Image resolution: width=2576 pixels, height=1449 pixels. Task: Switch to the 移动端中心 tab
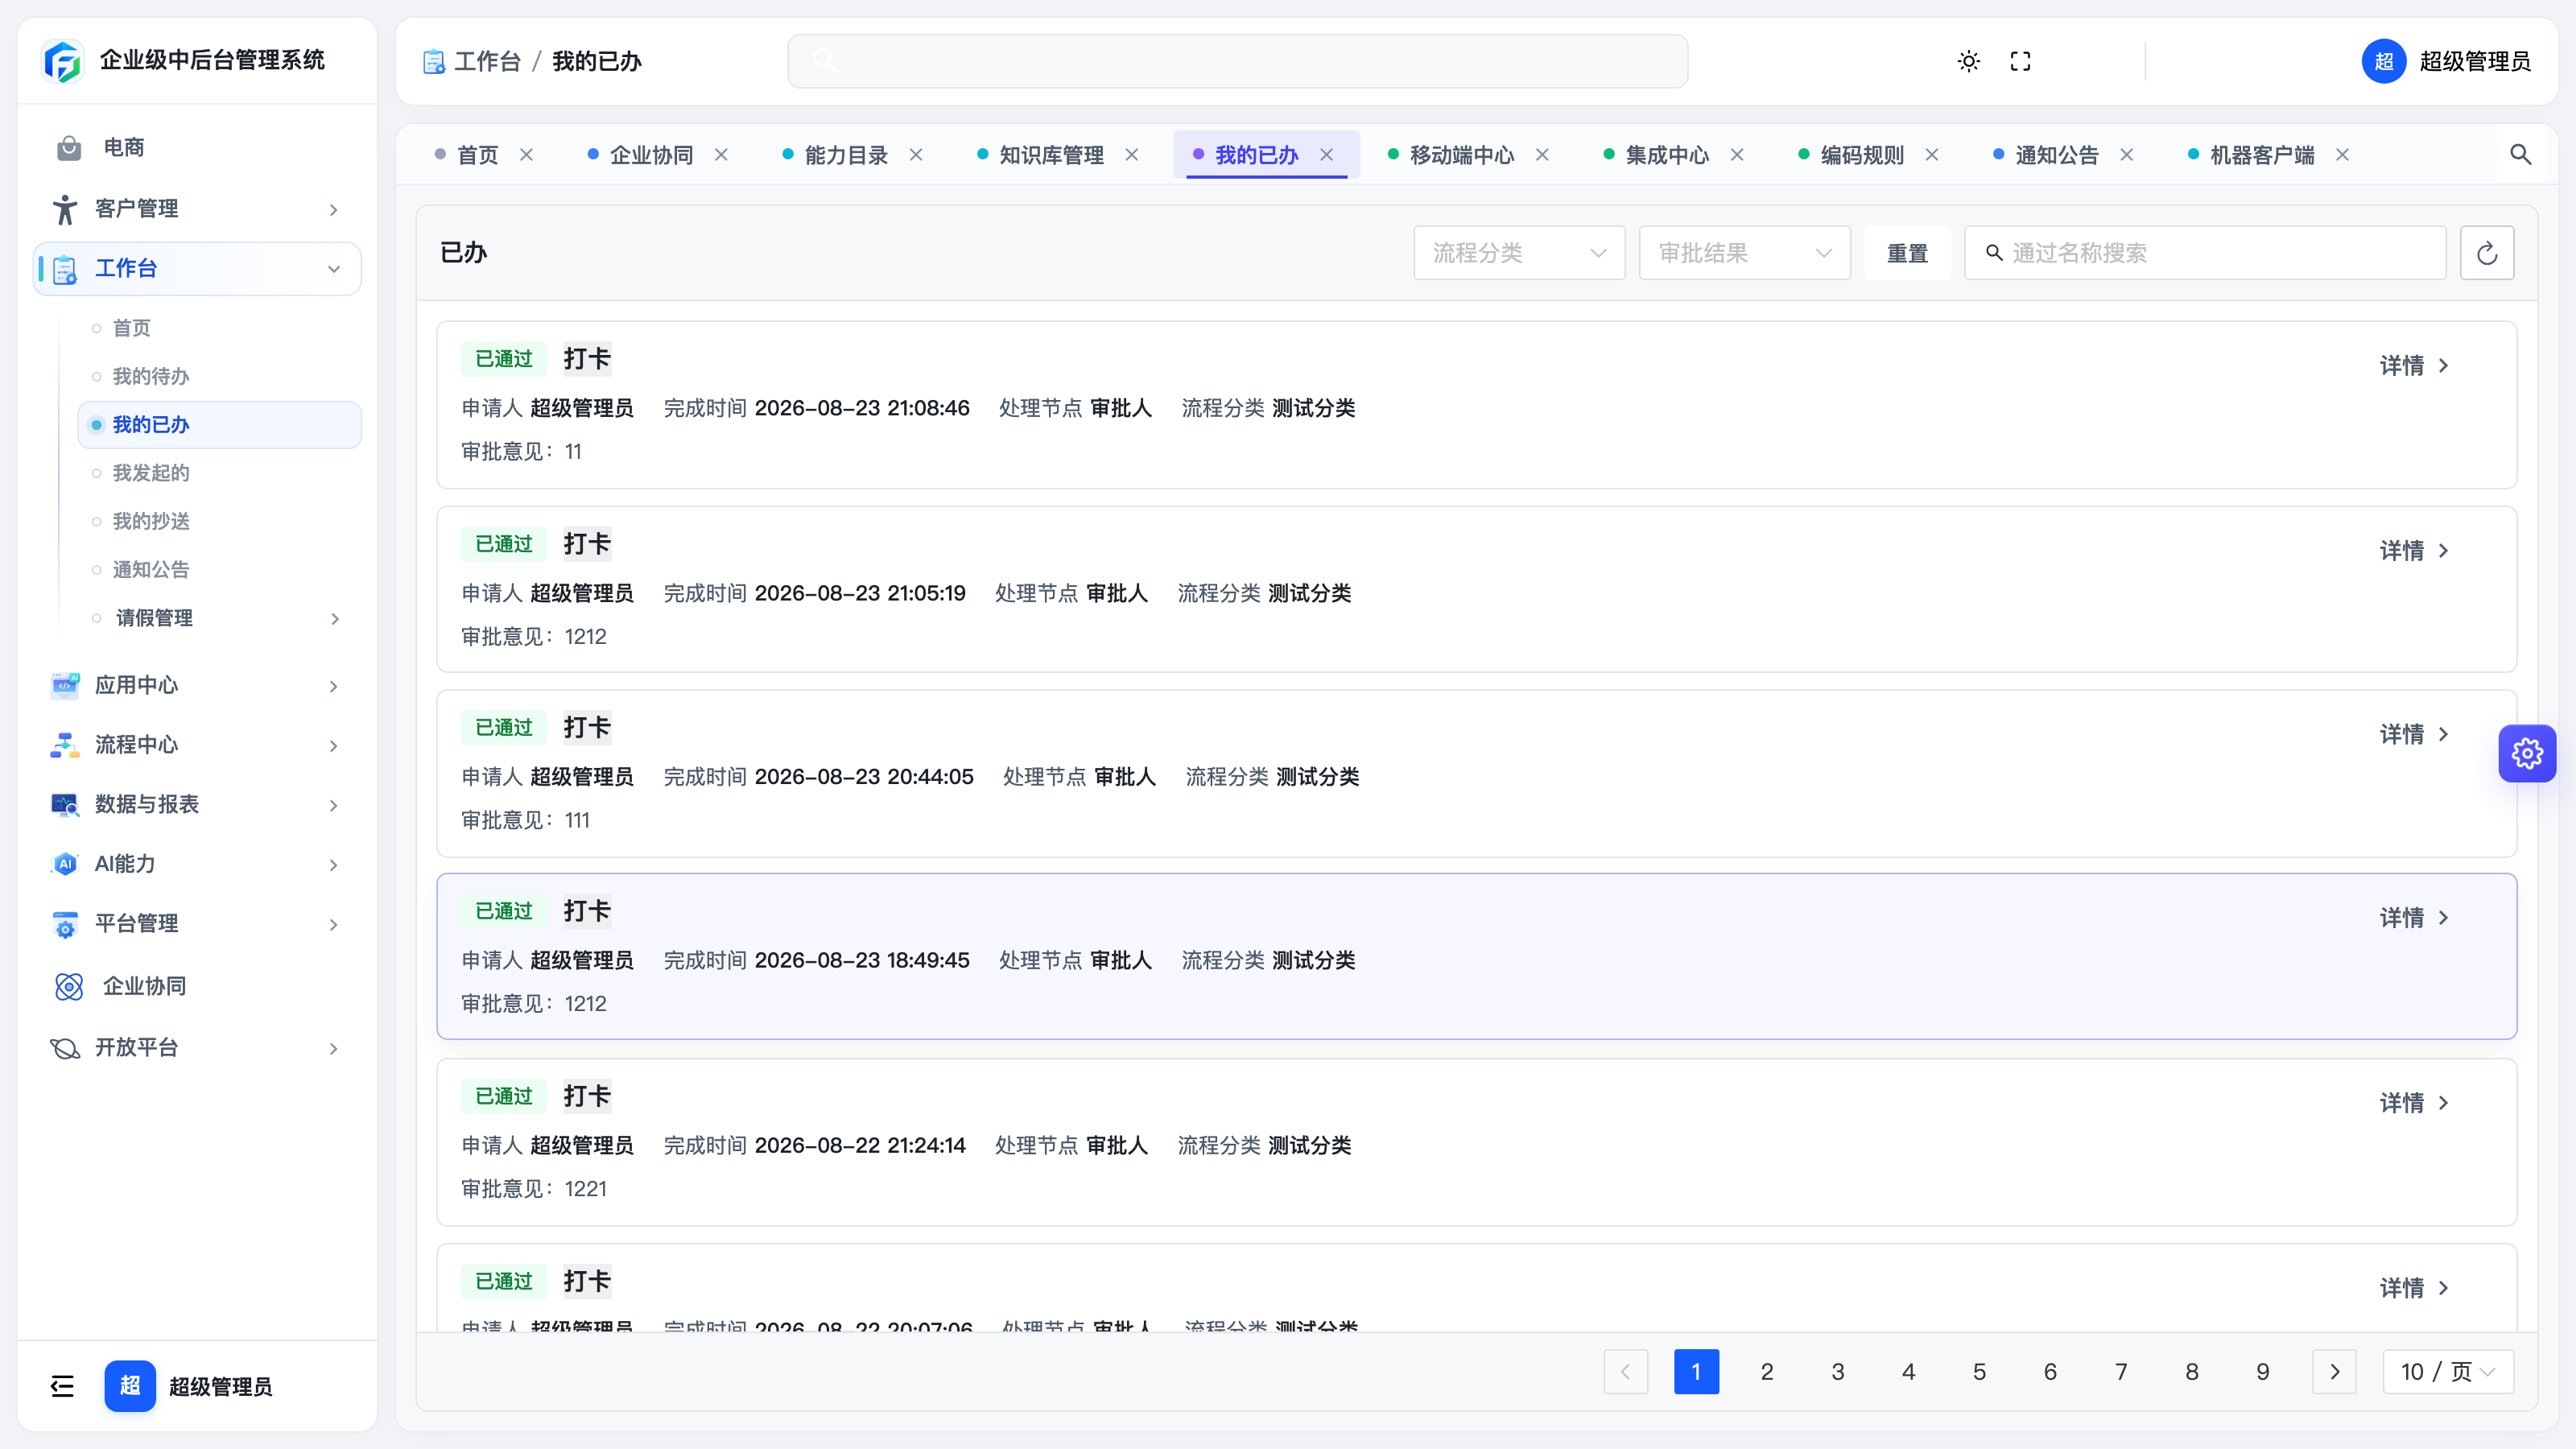[1461, 155]
